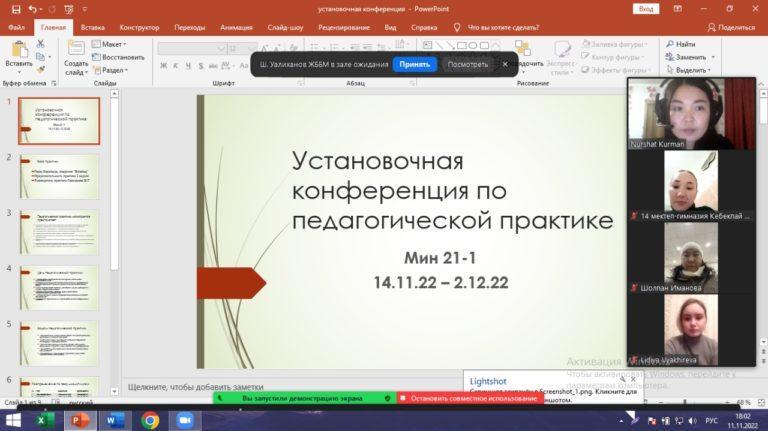Start slideshow from beginning quick-access icon
The height and width of the screenshot is (431, 768).
[x=69, y=9]
